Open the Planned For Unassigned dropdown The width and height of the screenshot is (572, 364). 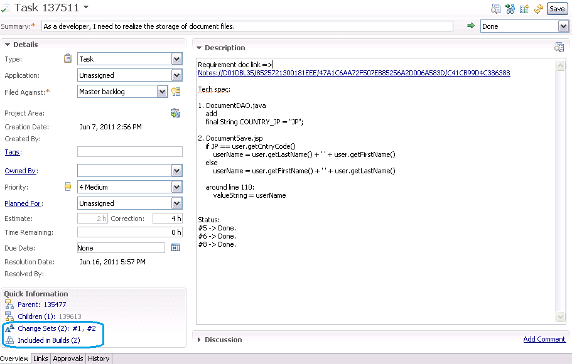point(177,203)
